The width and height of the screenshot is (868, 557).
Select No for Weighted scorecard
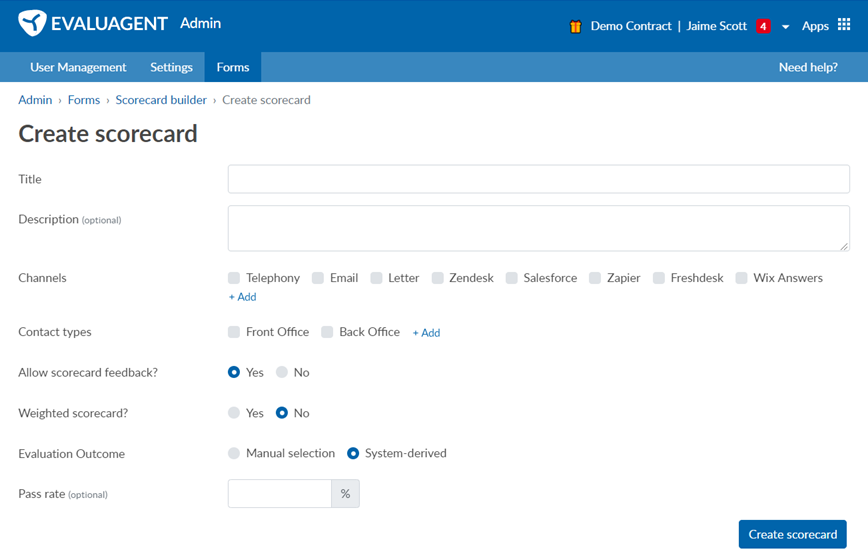point(282,412)
